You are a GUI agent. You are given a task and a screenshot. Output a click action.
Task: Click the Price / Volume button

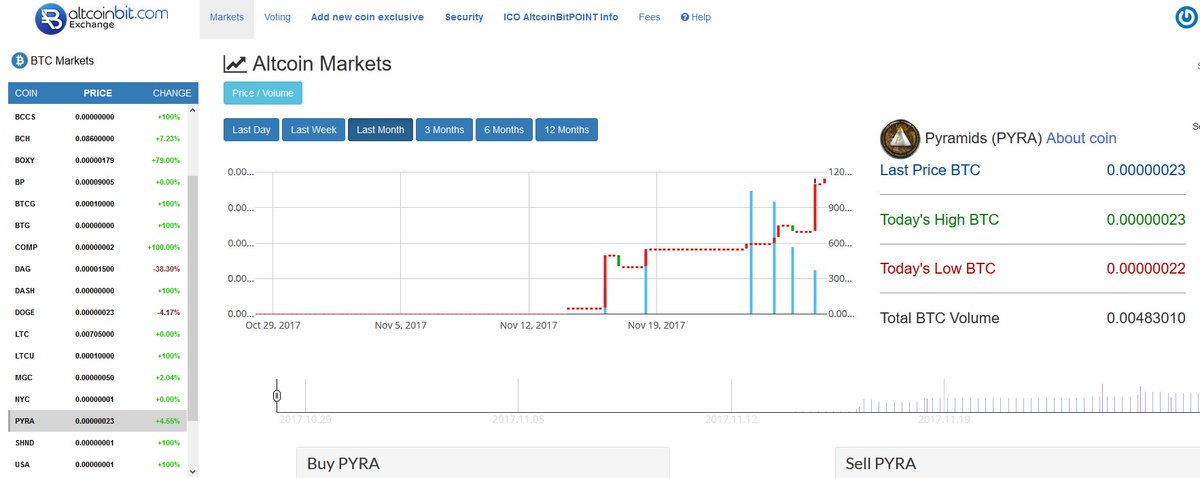pos(263,93)
